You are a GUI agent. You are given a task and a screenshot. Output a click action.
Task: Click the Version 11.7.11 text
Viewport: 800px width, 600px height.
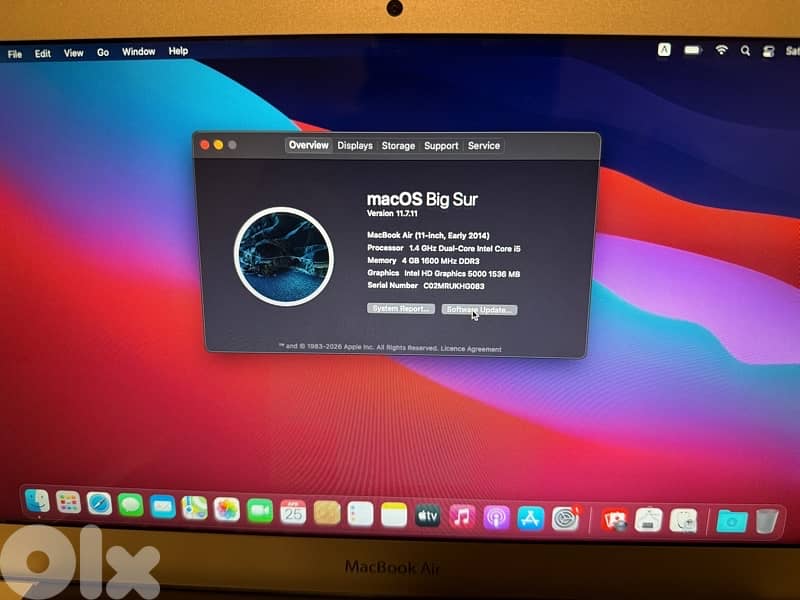pos(392,213)
